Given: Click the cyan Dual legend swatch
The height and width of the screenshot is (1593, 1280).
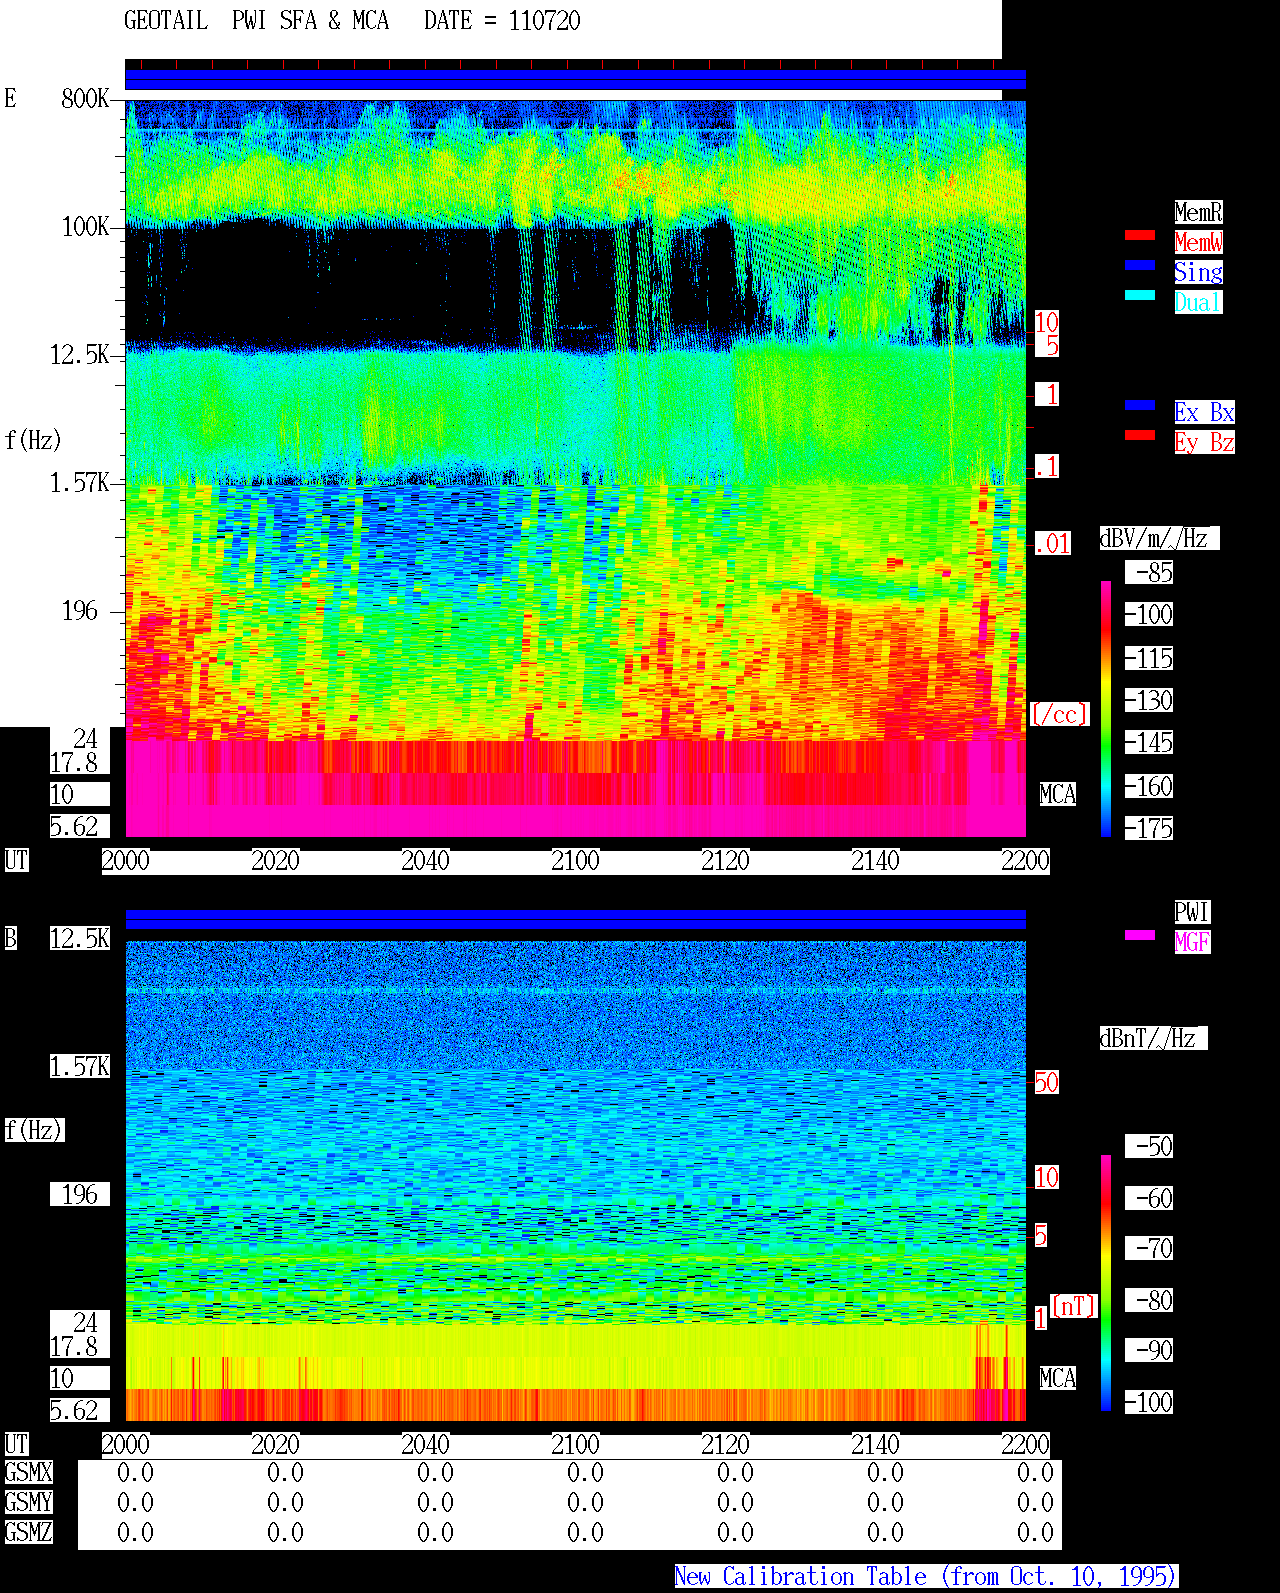Looking at the screenshot, I should click(1140, 295).
